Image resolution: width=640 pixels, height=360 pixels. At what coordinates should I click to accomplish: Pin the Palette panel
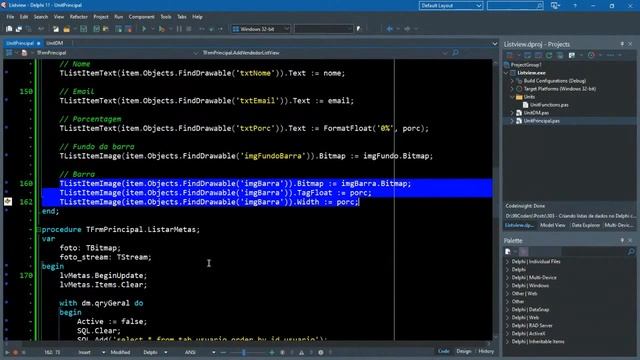coord(622,240)
